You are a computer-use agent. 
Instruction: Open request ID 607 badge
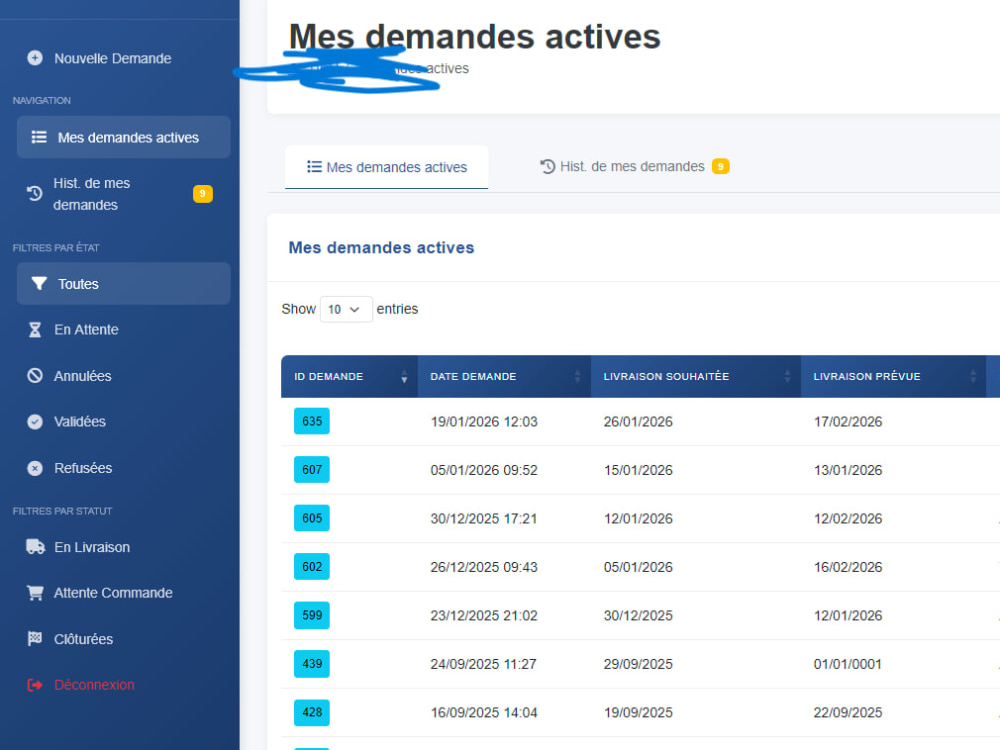[312, 469]
